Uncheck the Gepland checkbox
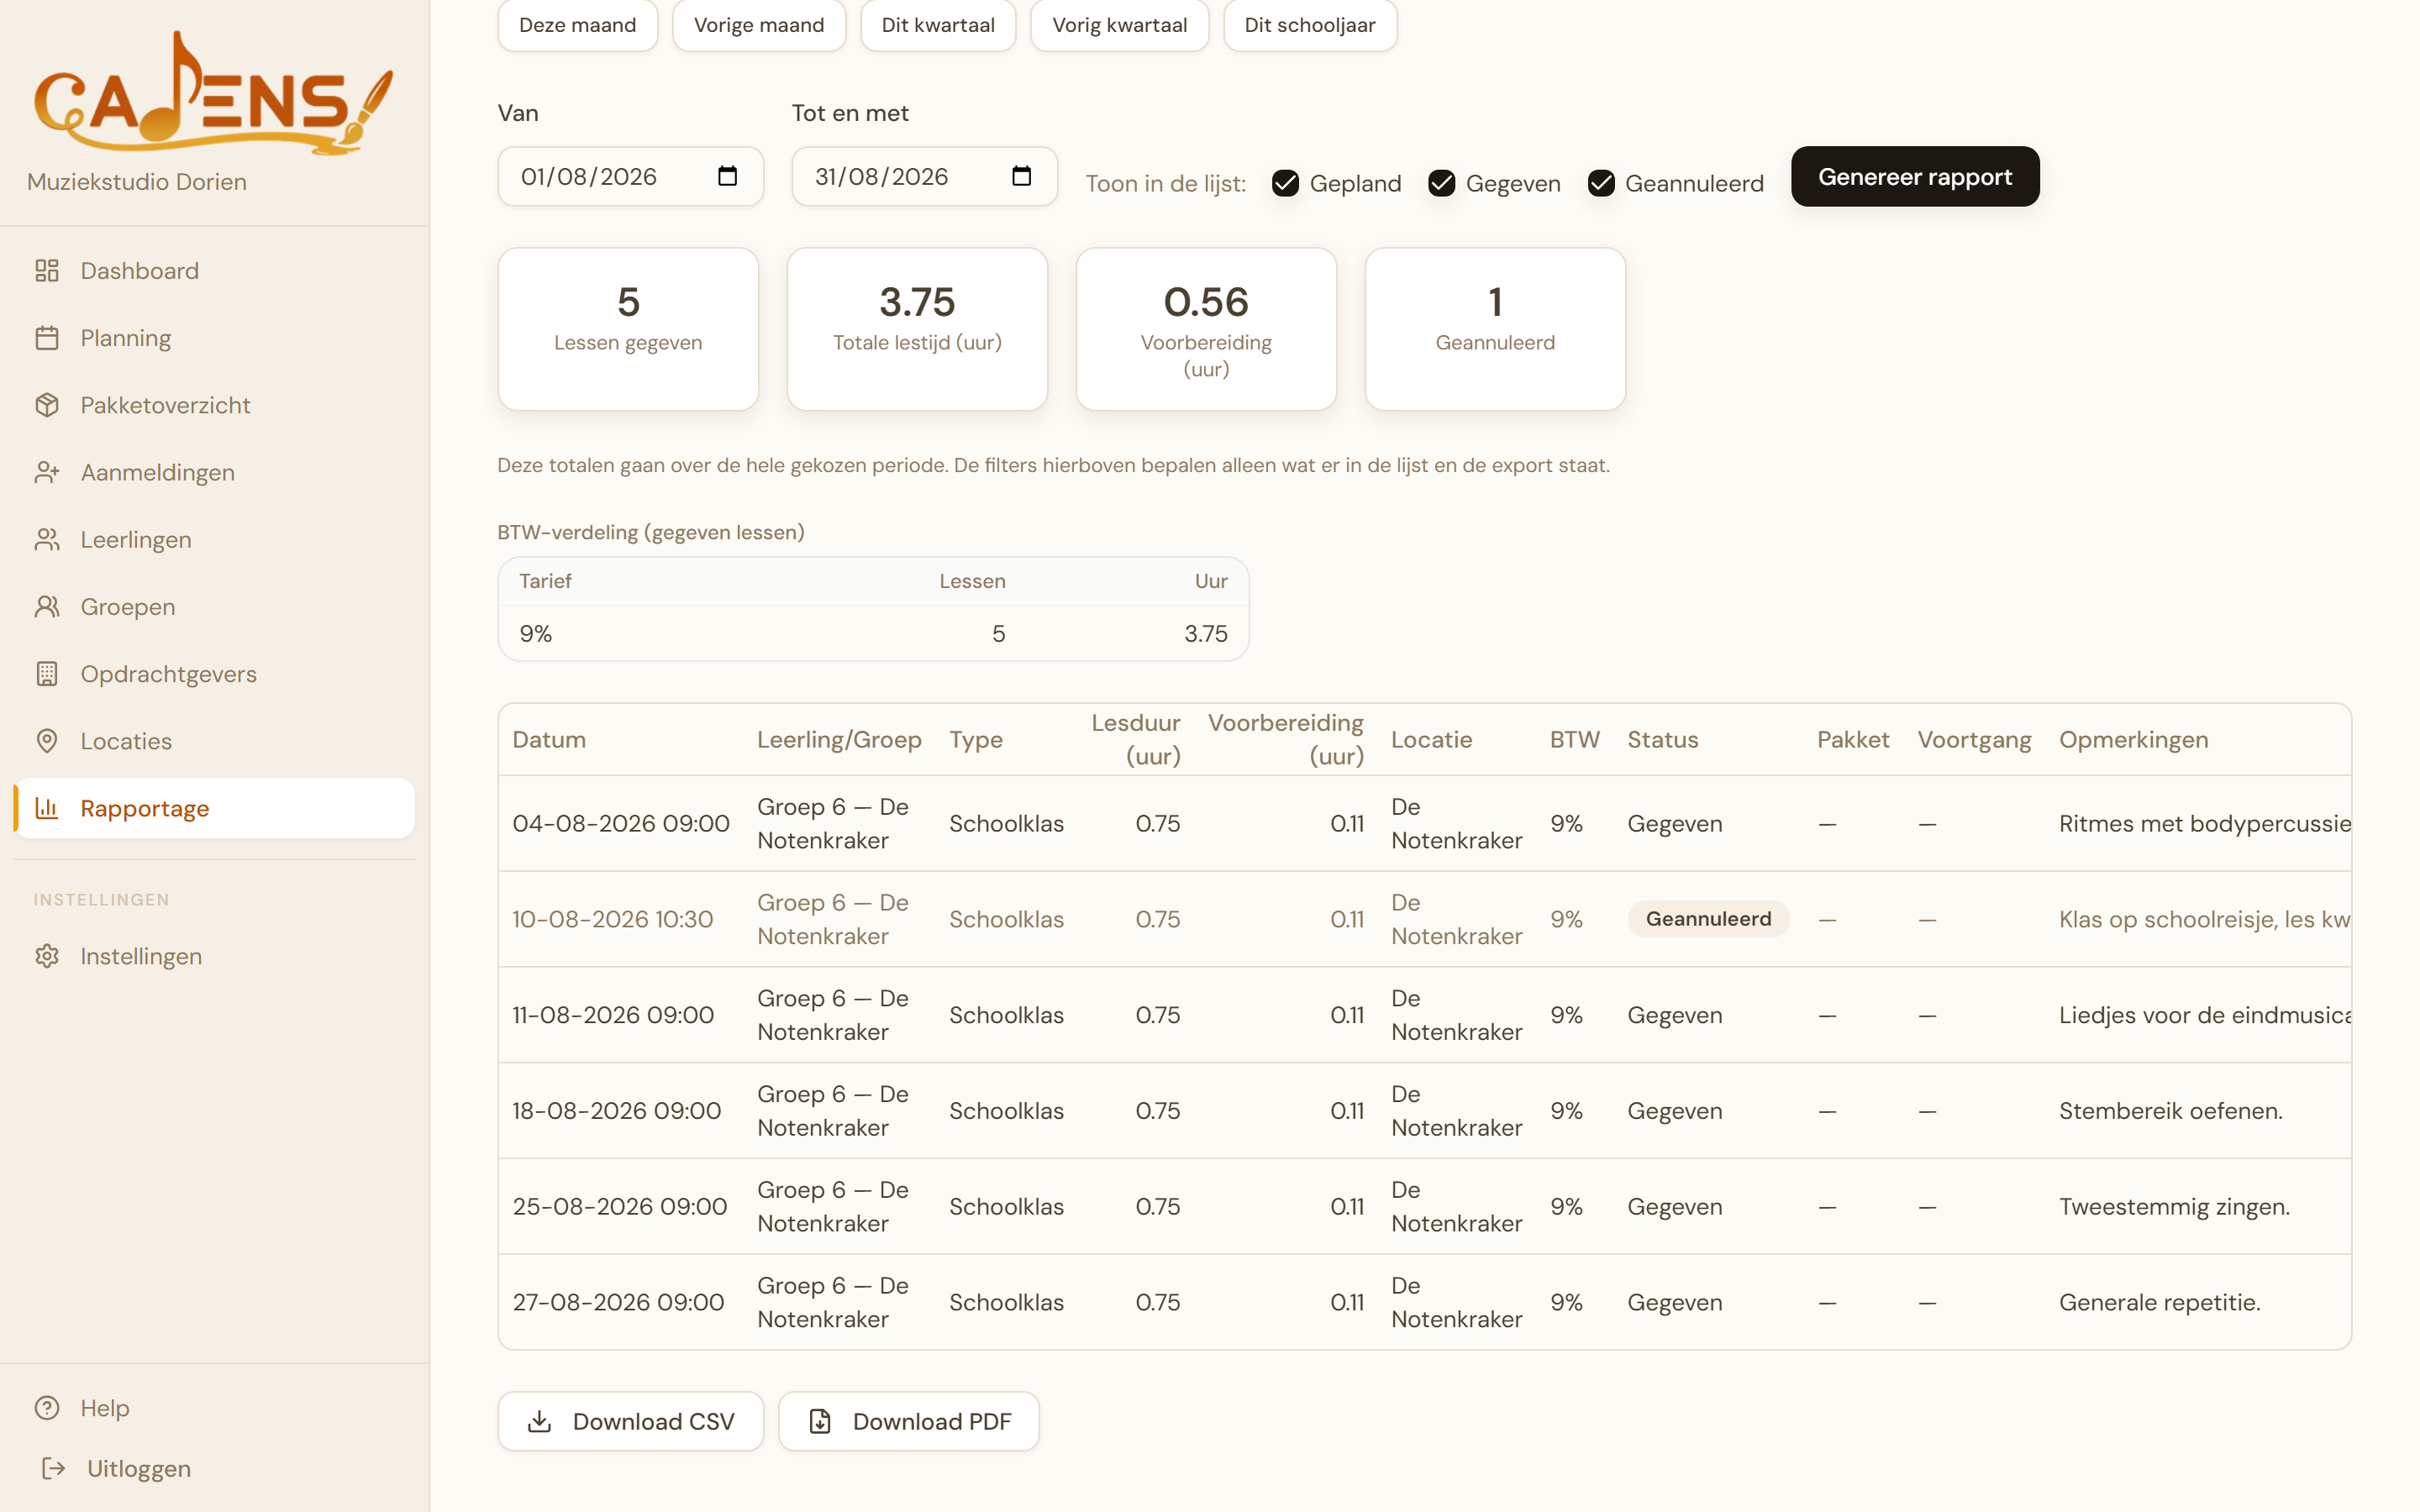Viewport: 2420px width, 1512px height. [x=1285, y=183]
